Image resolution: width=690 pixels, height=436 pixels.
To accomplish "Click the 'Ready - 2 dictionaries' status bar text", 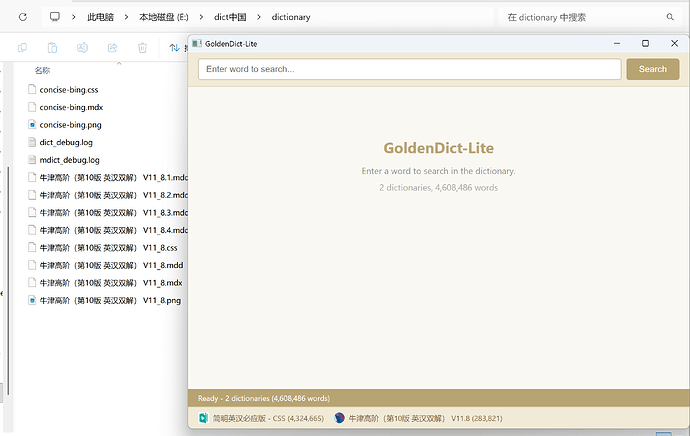I will (x=264, y=398).
